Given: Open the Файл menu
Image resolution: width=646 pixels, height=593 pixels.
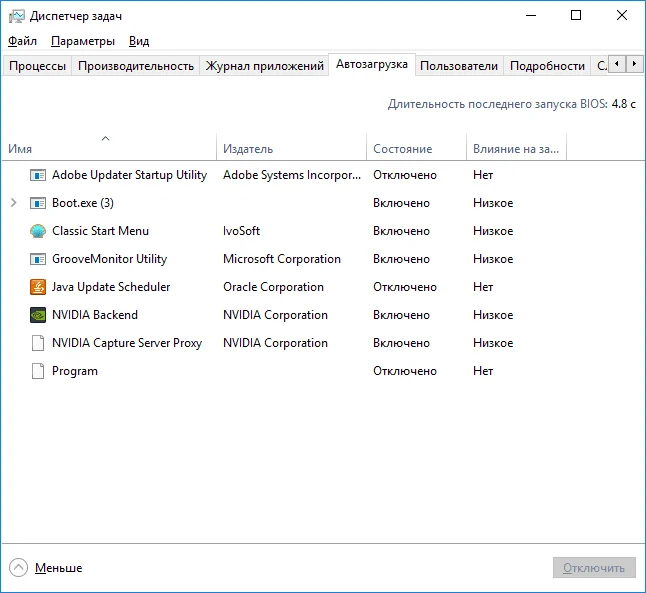Looking at the screenshot, I should 22,41.
